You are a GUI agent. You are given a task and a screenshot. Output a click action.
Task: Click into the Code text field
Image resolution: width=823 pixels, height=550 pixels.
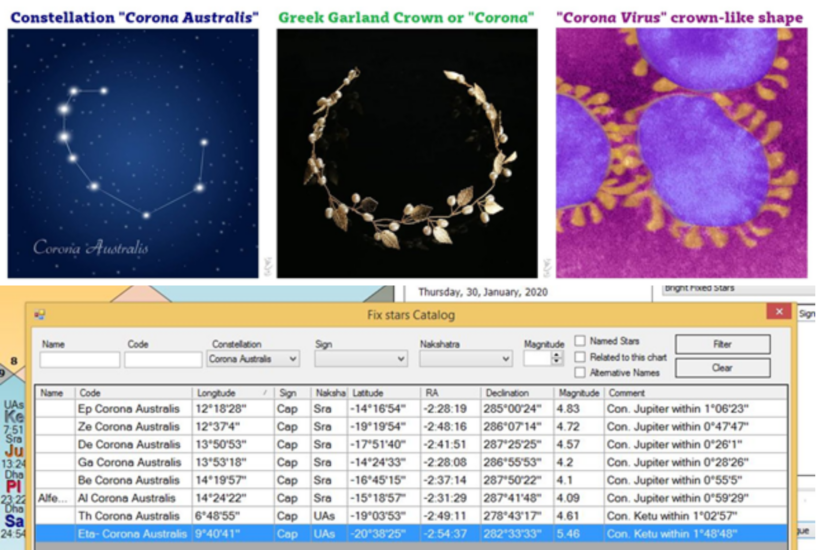coord(163,359)
